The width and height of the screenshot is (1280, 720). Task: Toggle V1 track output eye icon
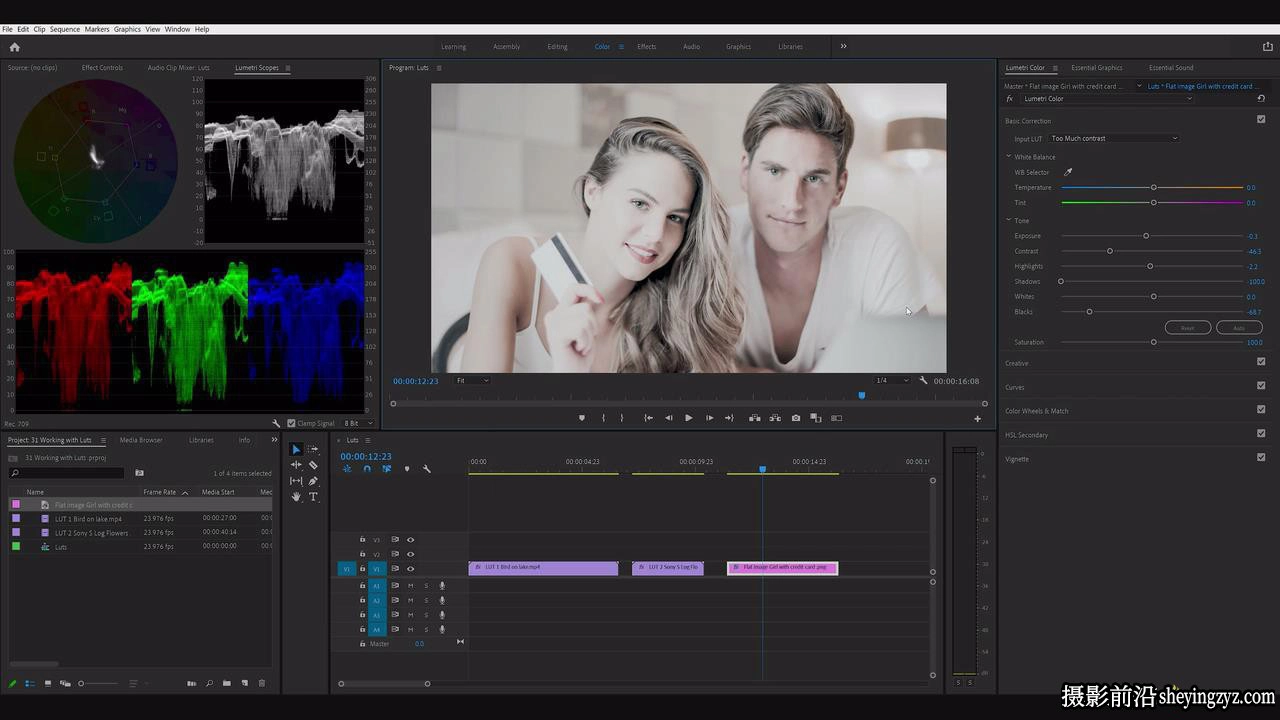click(410, 568)
